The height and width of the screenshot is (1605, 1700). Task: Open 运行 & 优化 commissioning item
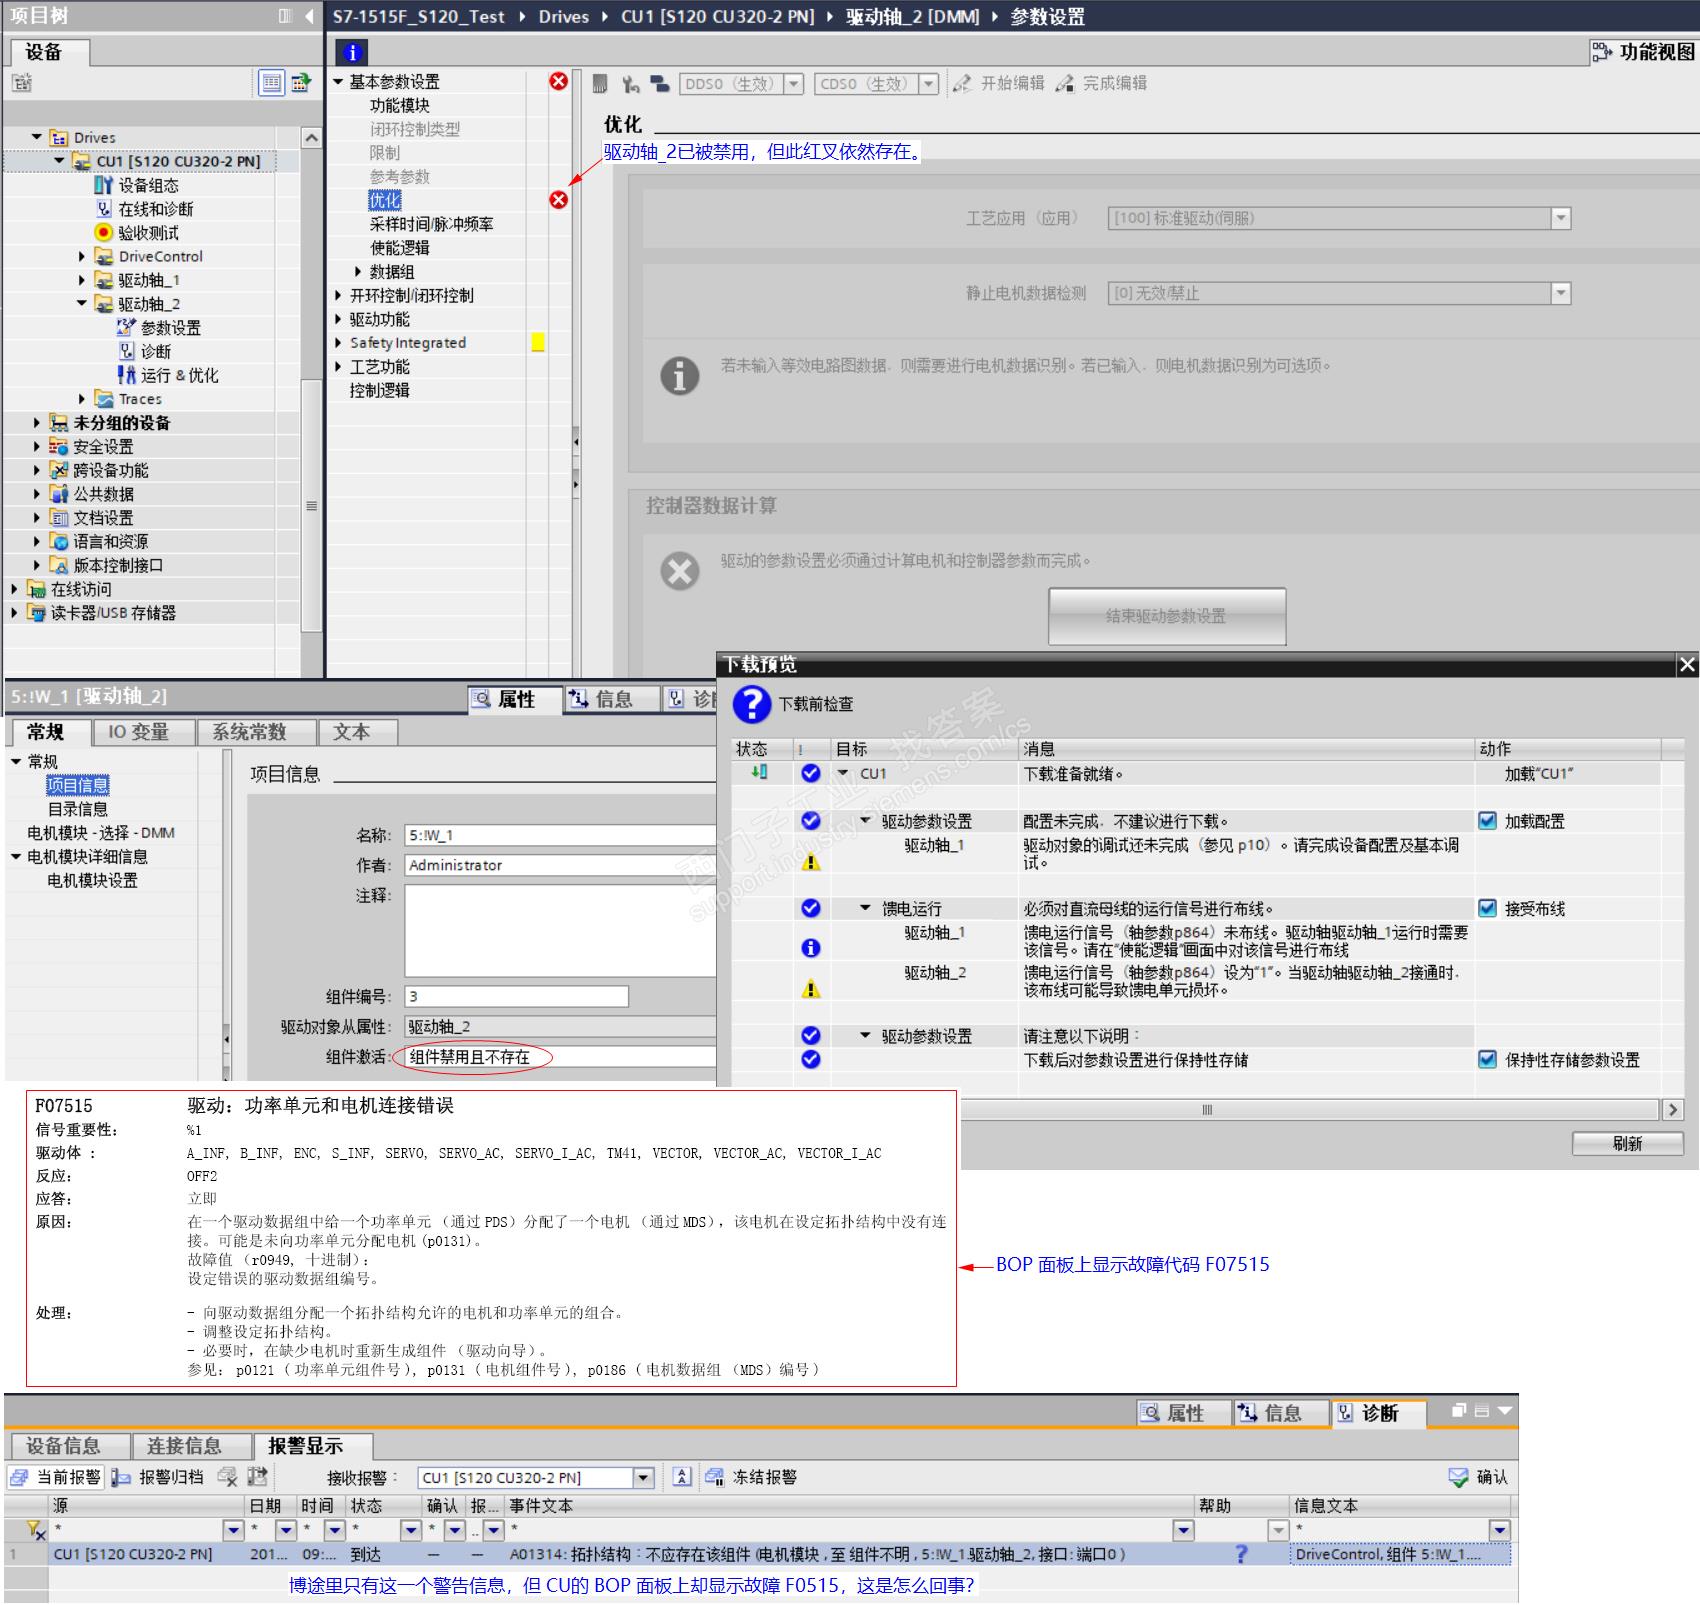tap(179, 375)
